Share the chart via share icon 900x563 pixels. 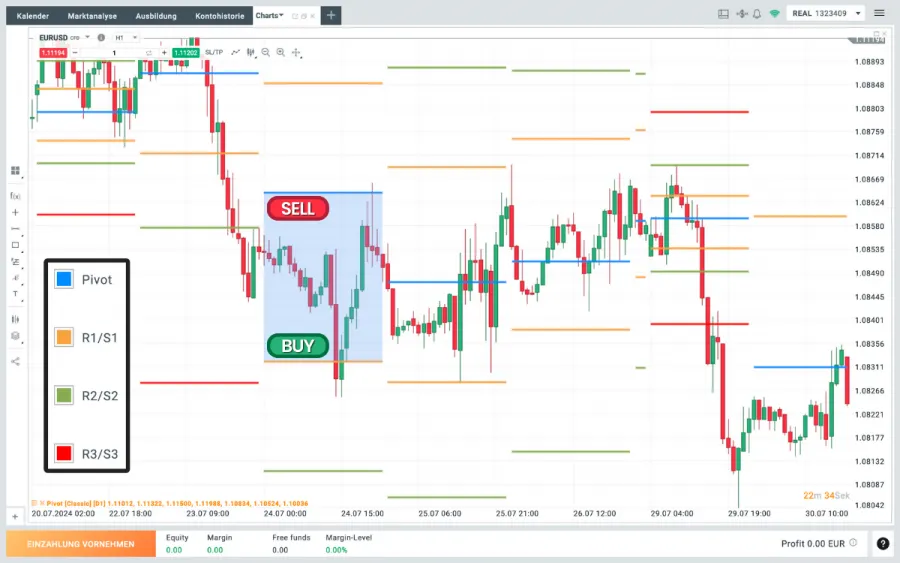pyautogui.click(x=15, y=362)
